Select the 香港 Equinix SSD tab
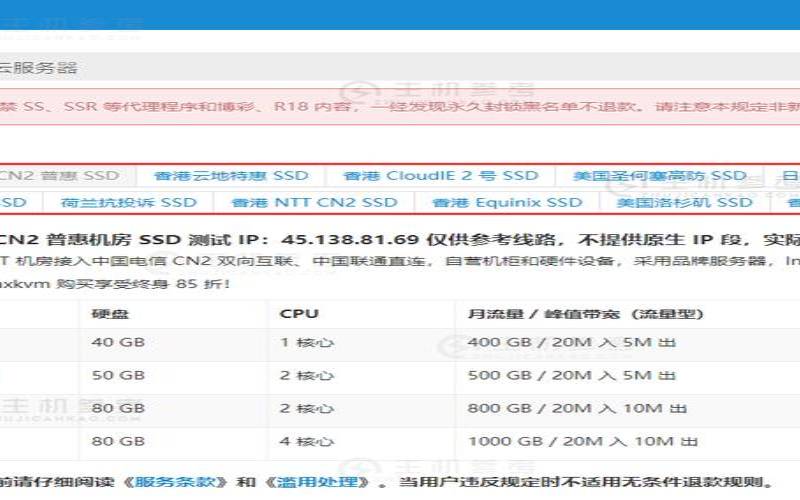800x500 pixels. [x=507, y=202]
